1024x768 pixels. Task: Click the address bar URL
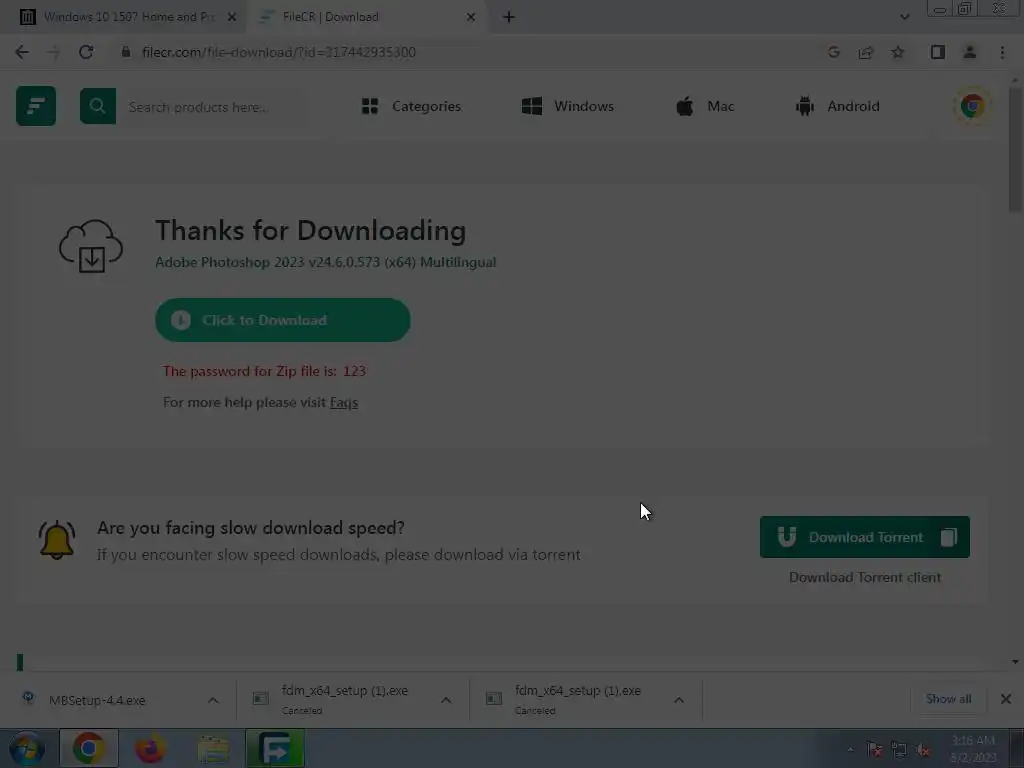279,52
